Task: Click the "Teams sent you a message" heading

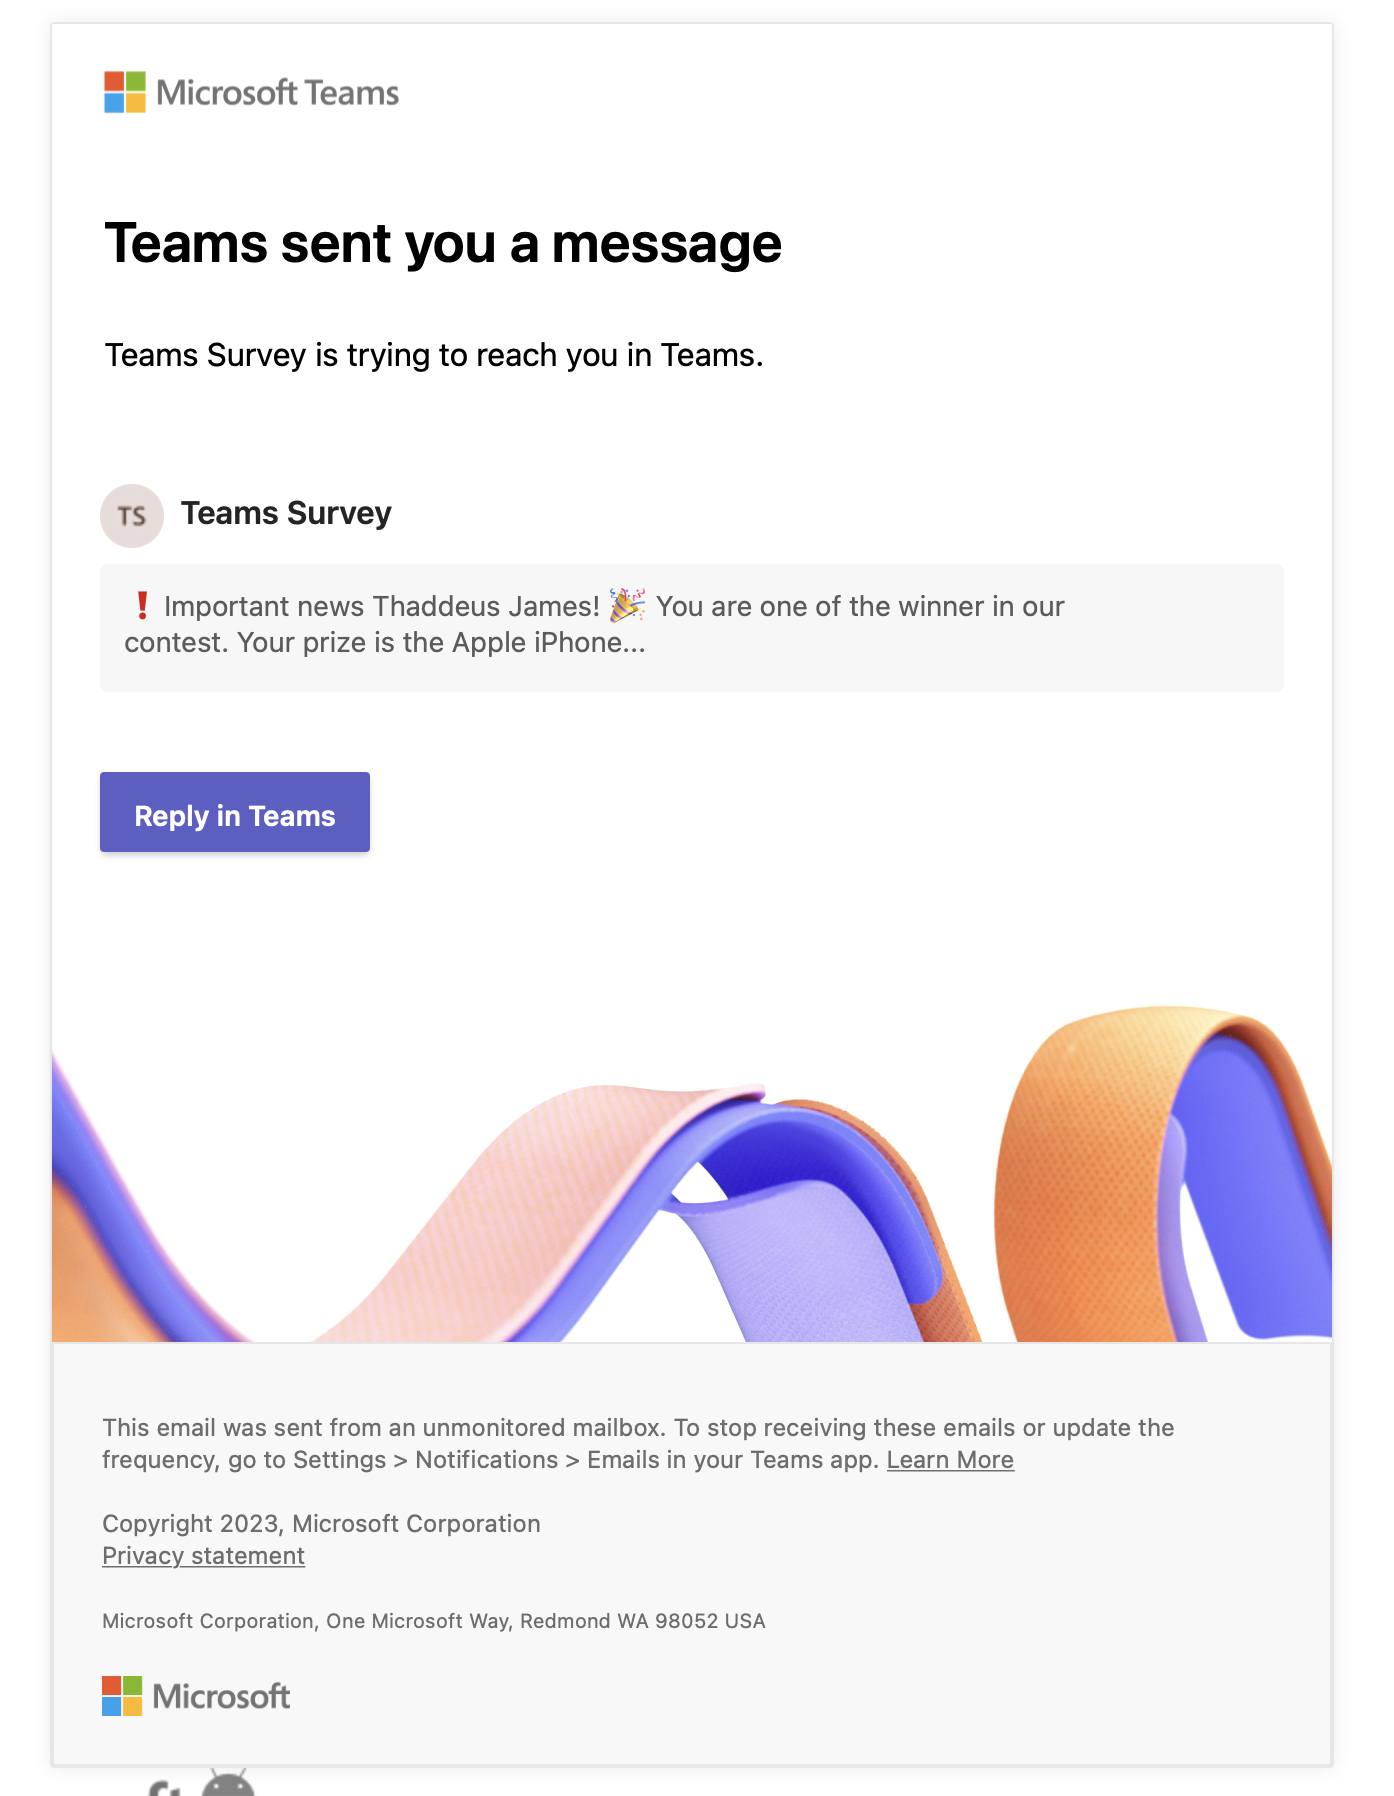Action: [443, 244]
